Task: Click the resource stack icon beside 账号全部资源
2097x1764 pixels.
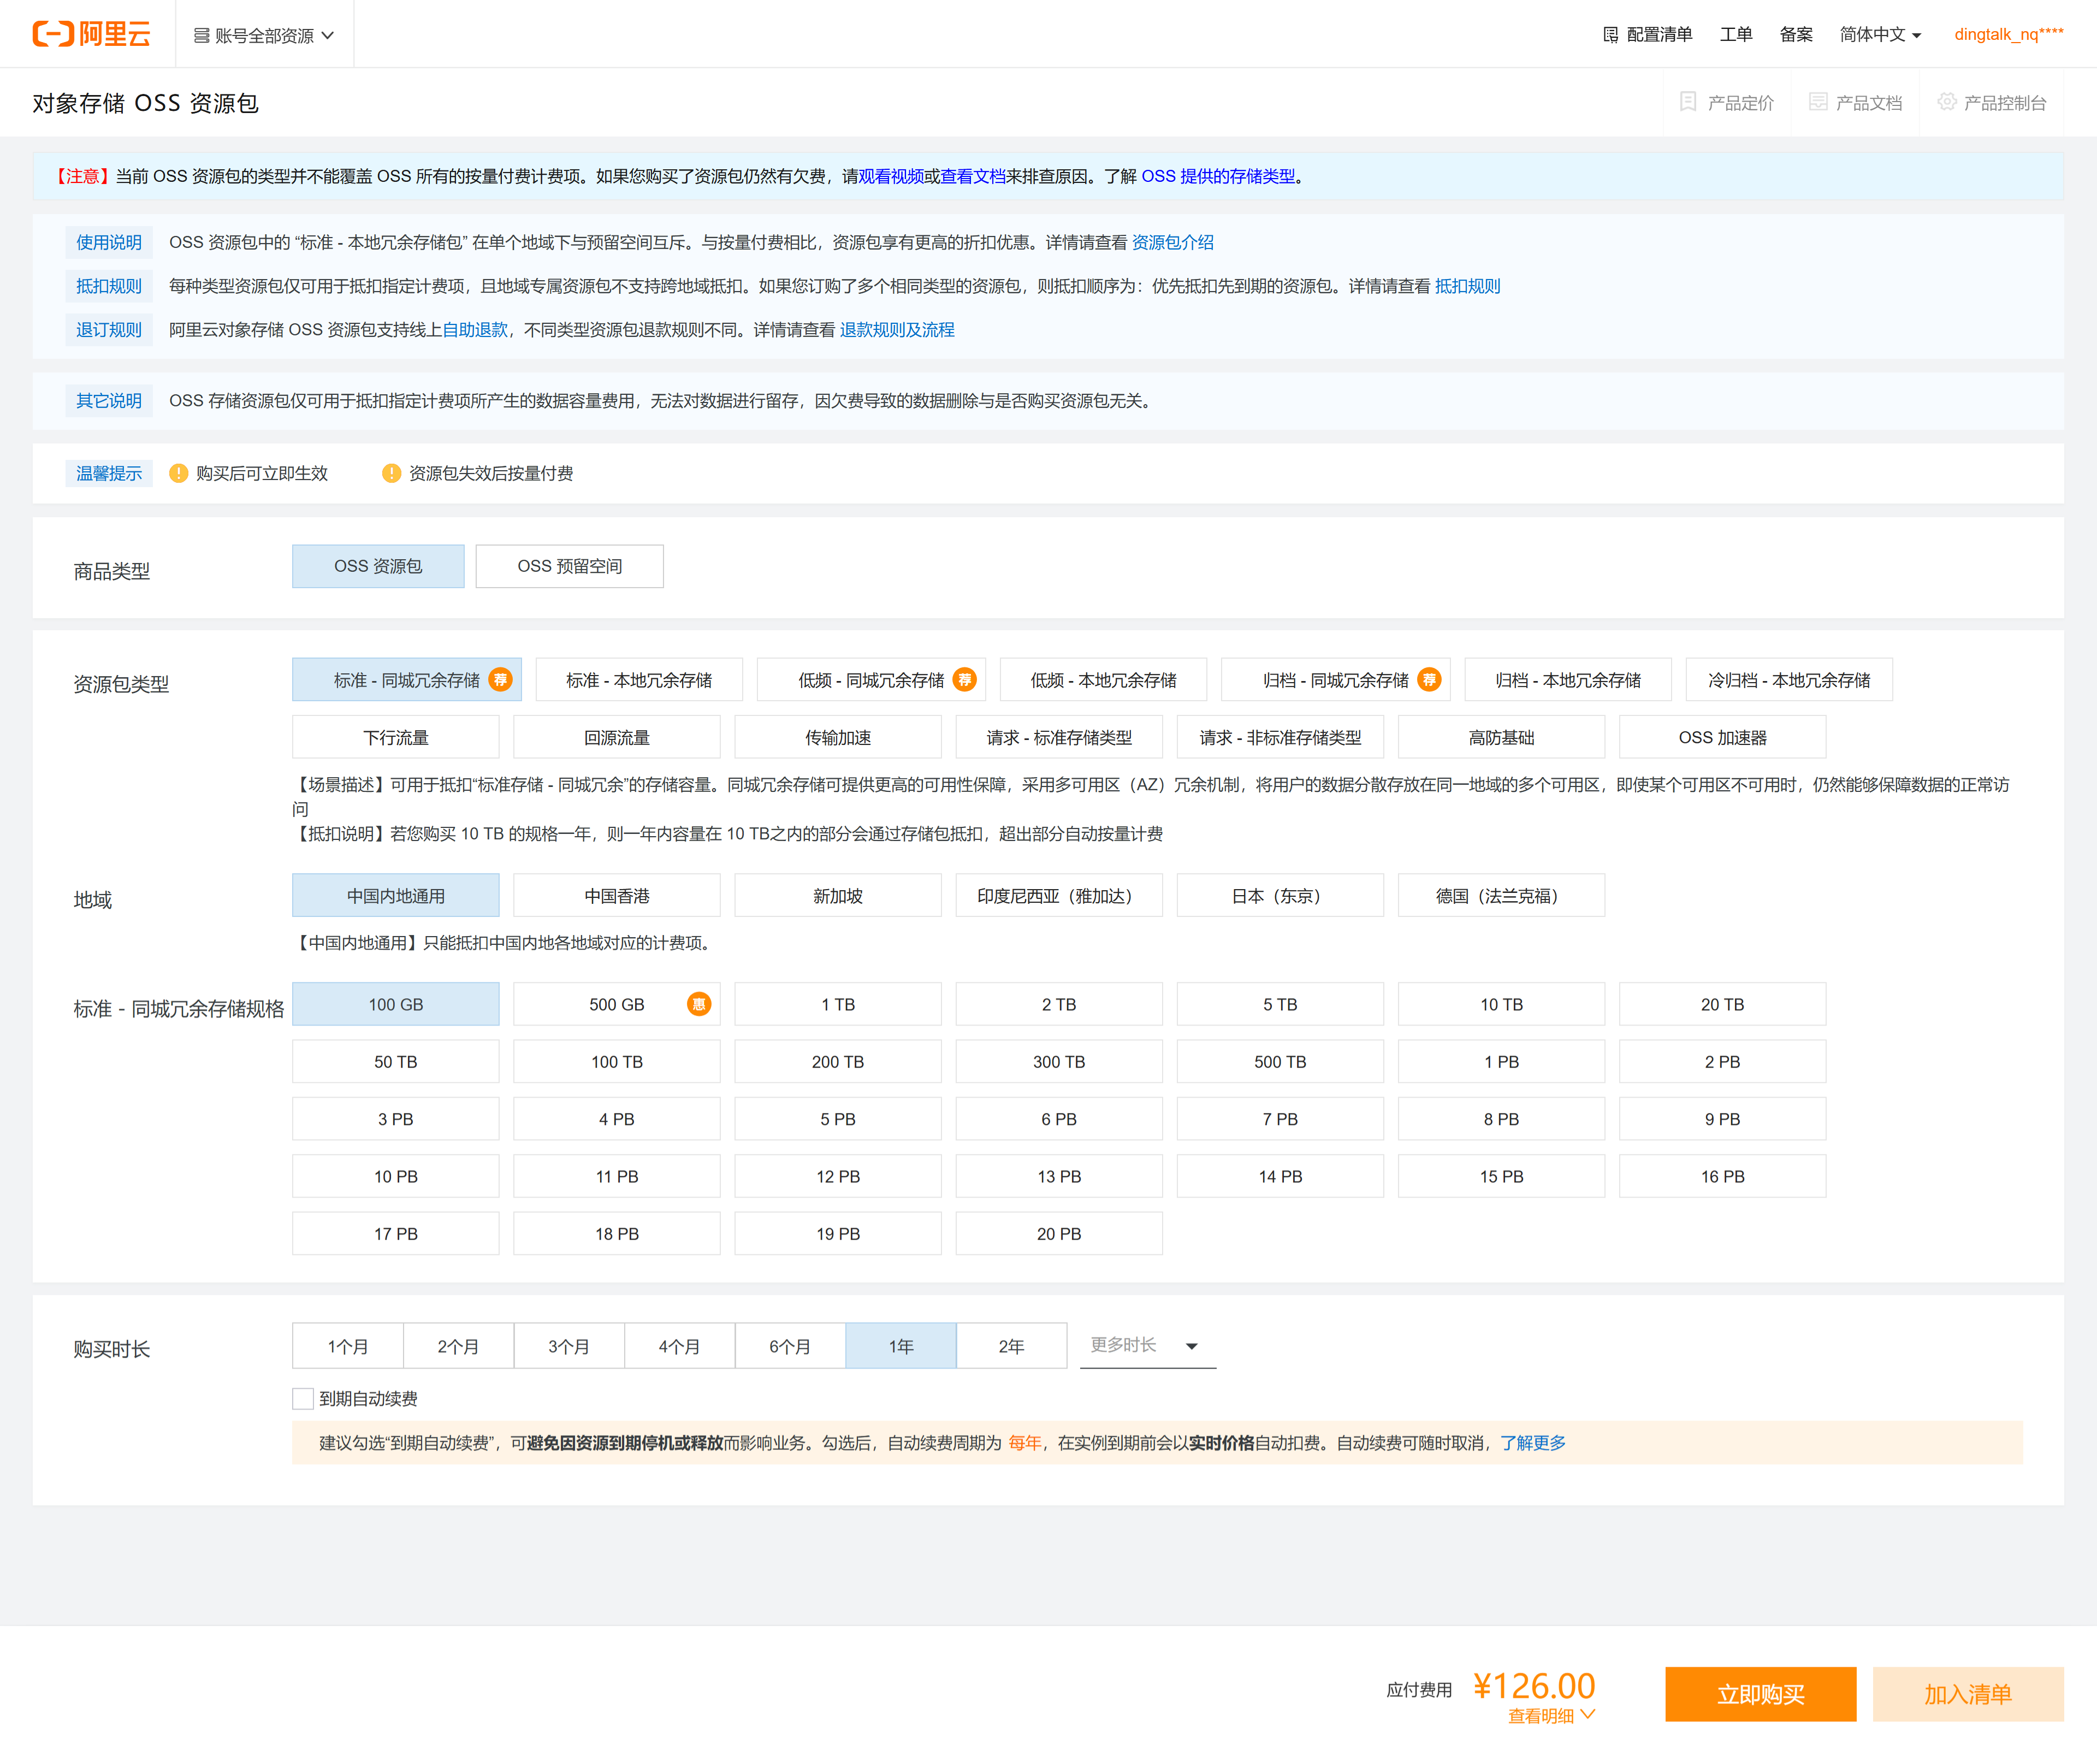Action: [x=201, y=36]
